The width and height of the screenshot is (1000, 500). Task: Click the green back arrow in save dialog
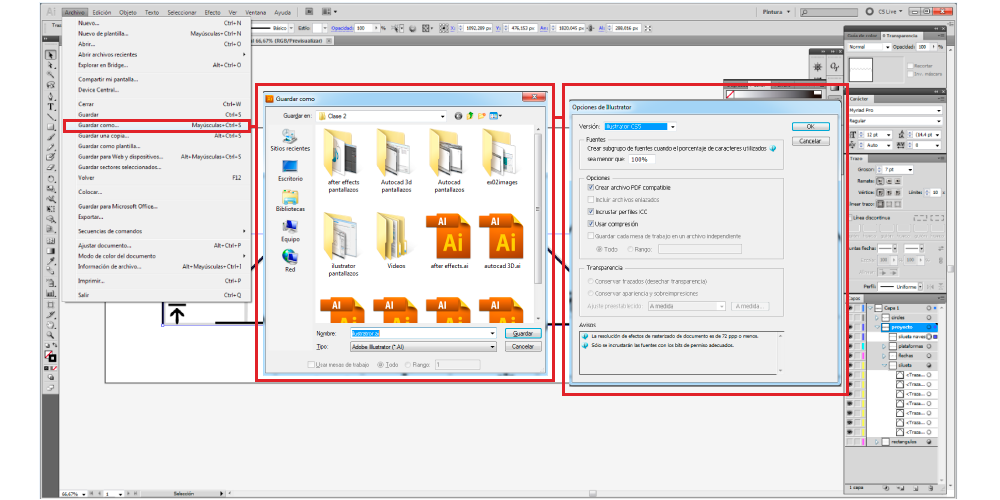458,116
